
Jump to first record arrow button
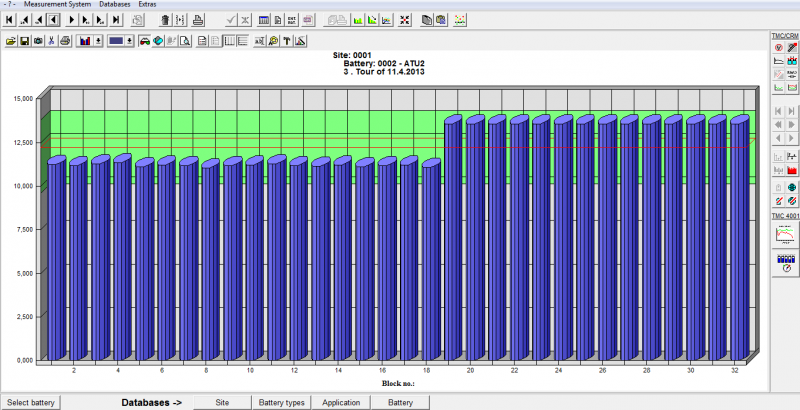click(x=9, y=19)
